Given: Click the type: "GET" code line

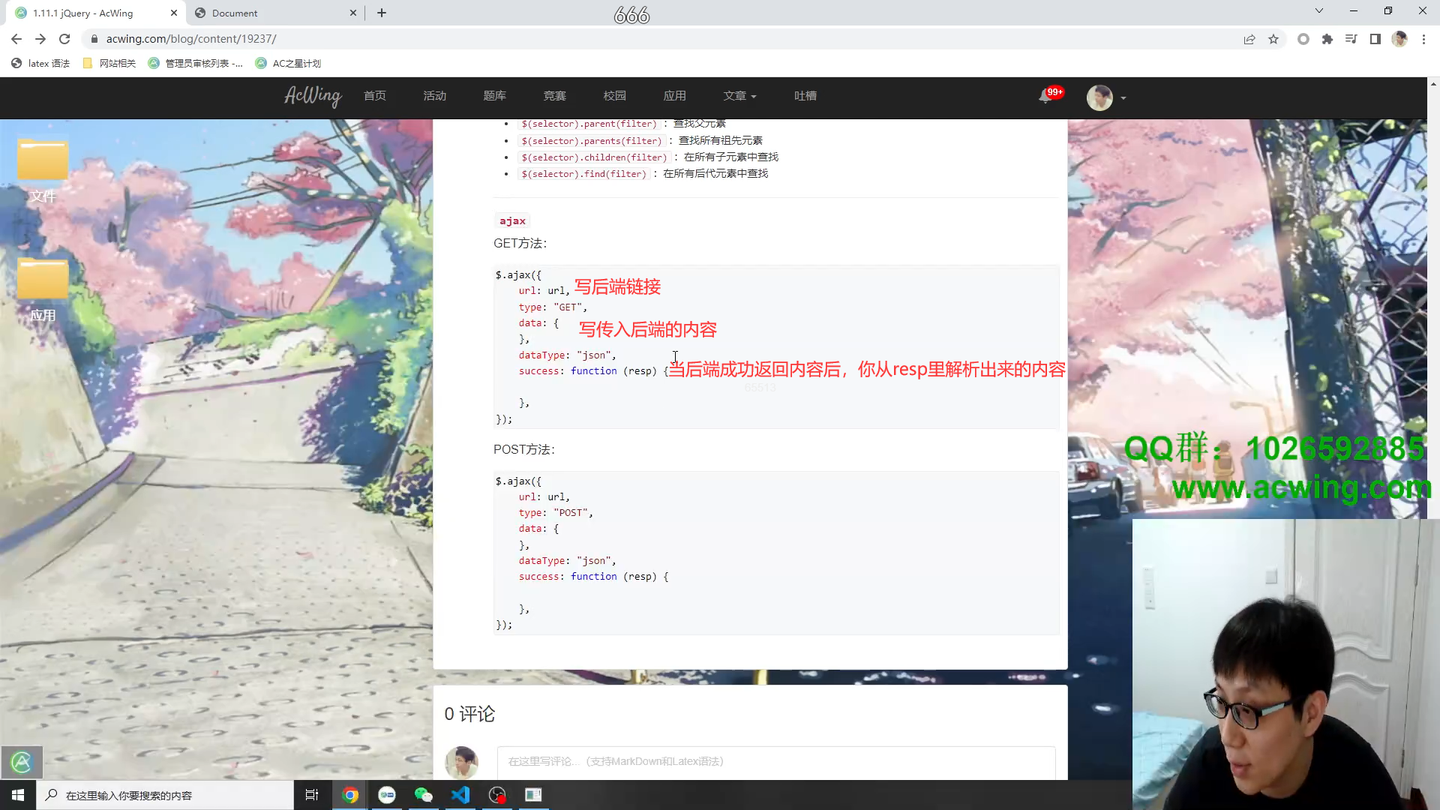Looking at the screenshot, I should tap(553, 307).
